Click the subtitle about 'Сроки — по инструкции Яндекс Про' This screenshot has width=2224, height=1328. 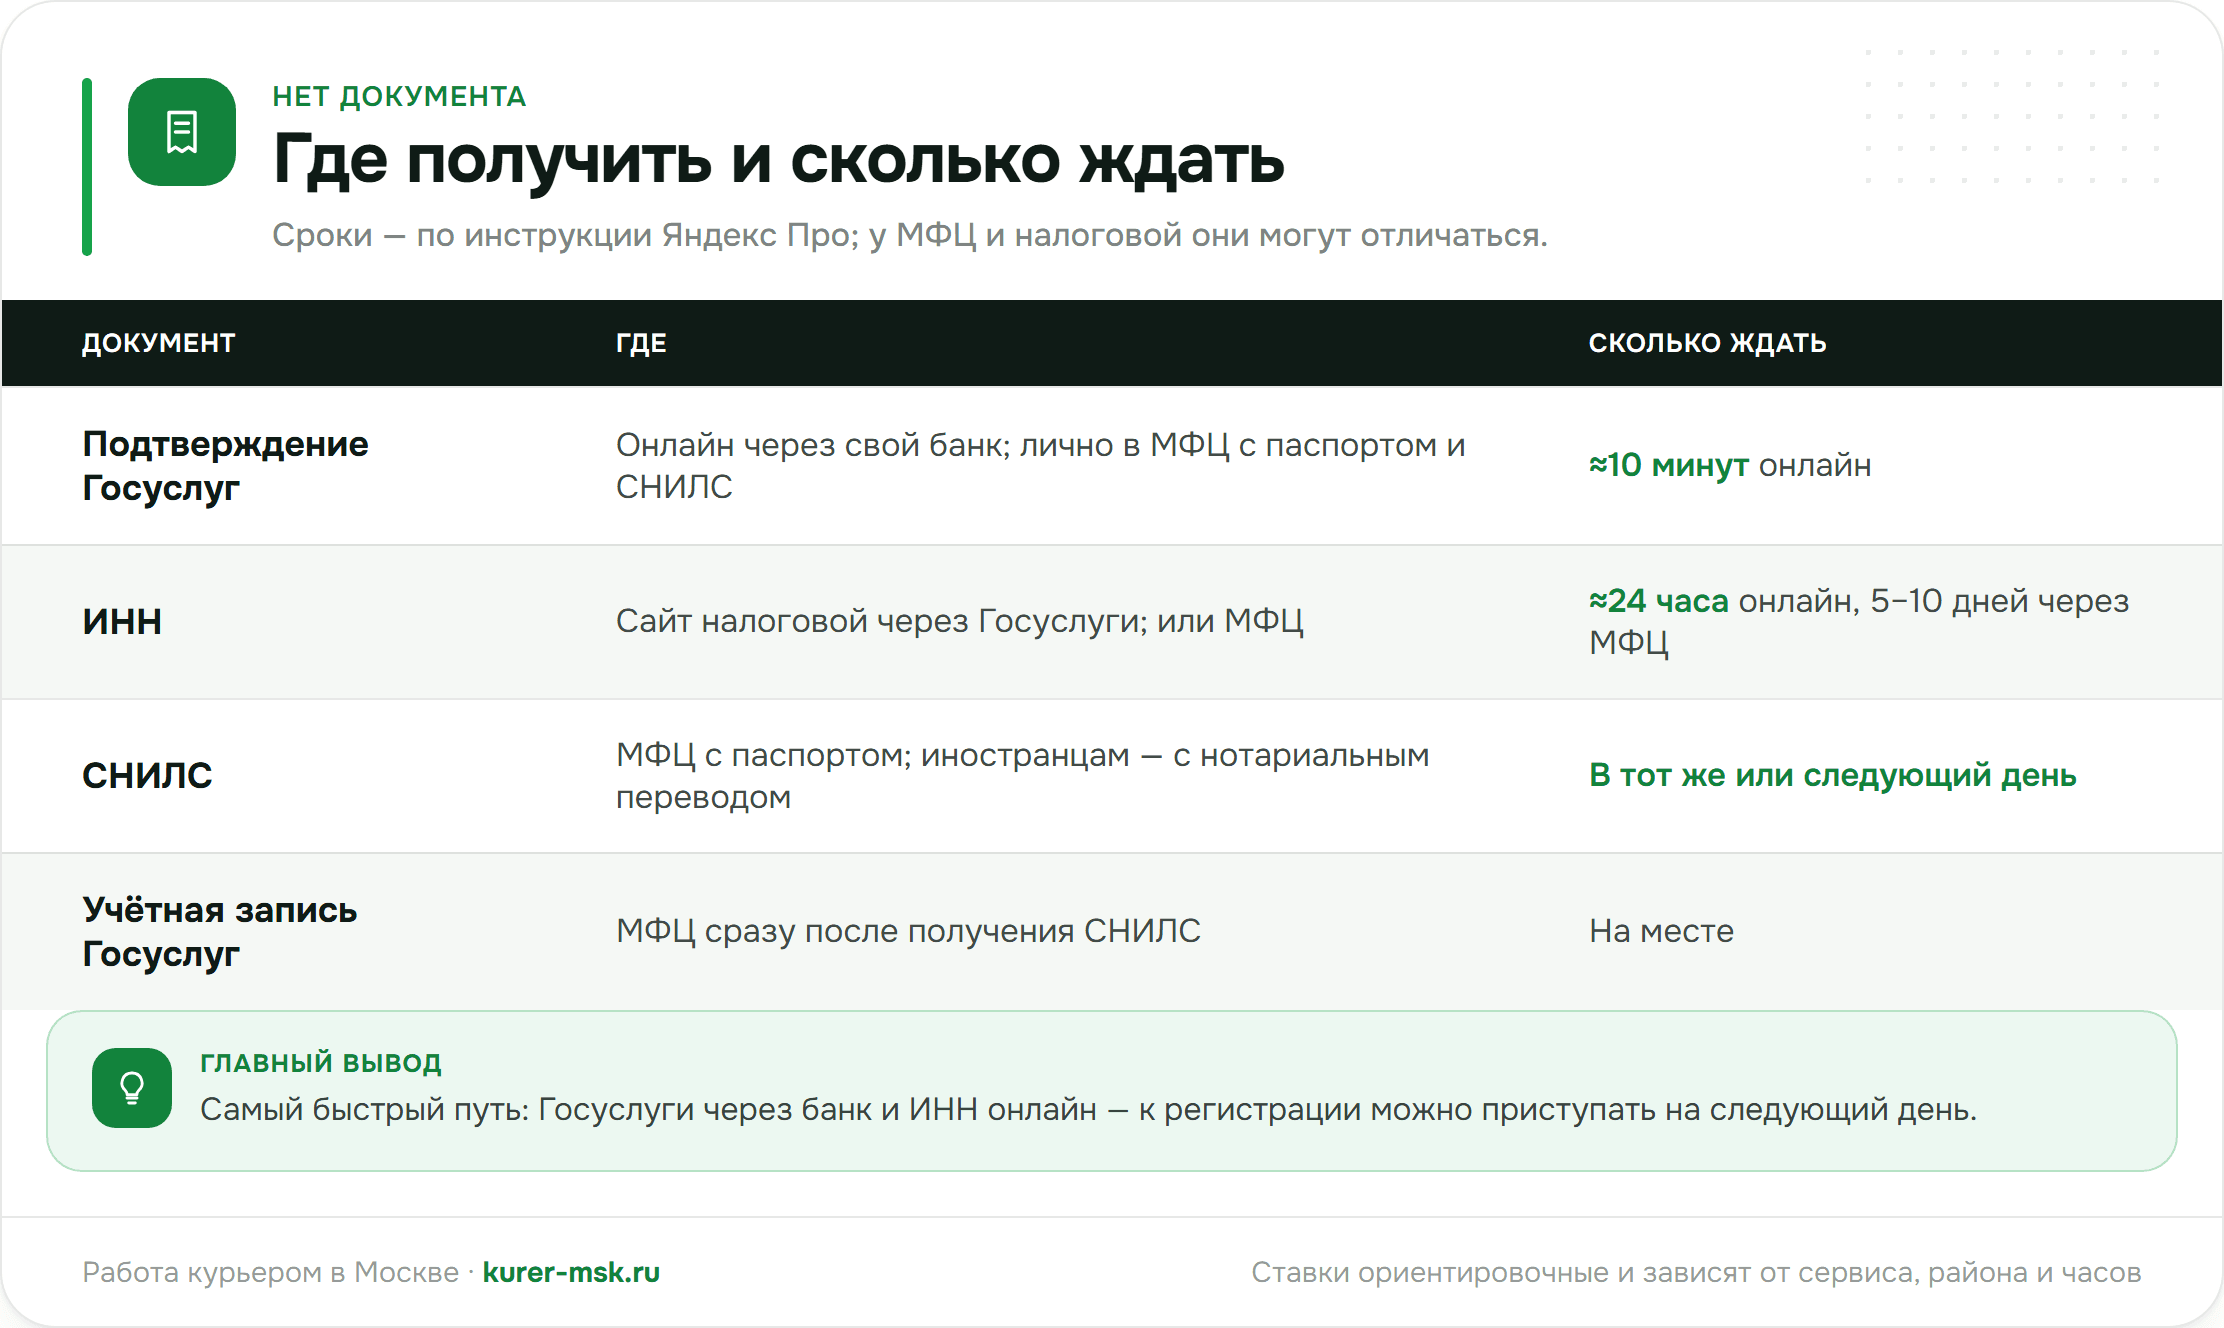click(909, 235)
